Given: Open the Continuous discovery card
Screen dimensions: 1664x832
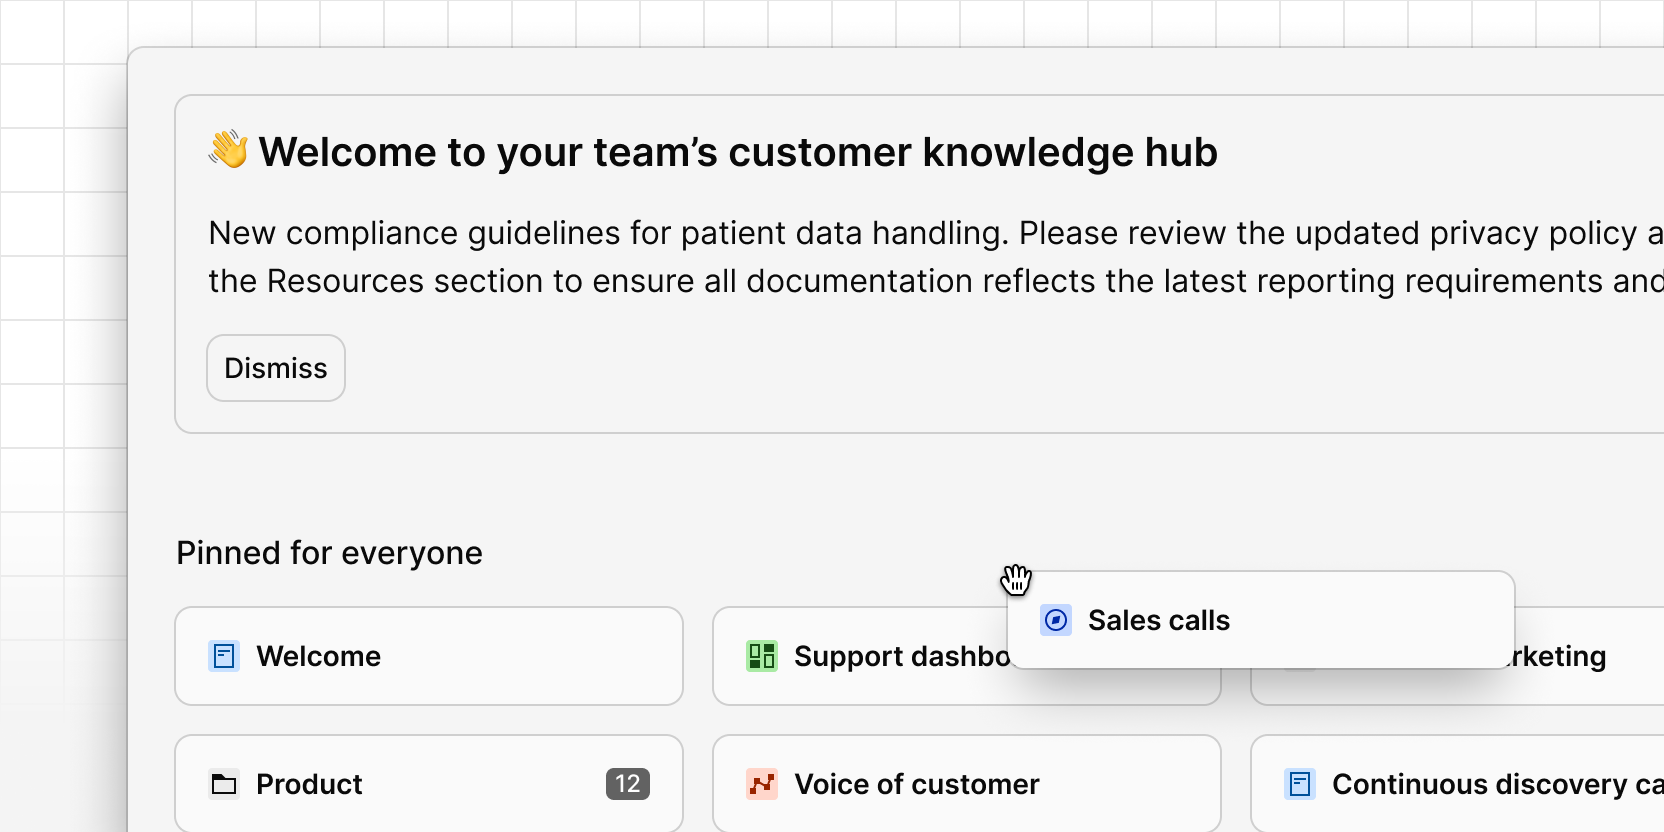Looking at the screenshot, I should [x=1450, y=784].
